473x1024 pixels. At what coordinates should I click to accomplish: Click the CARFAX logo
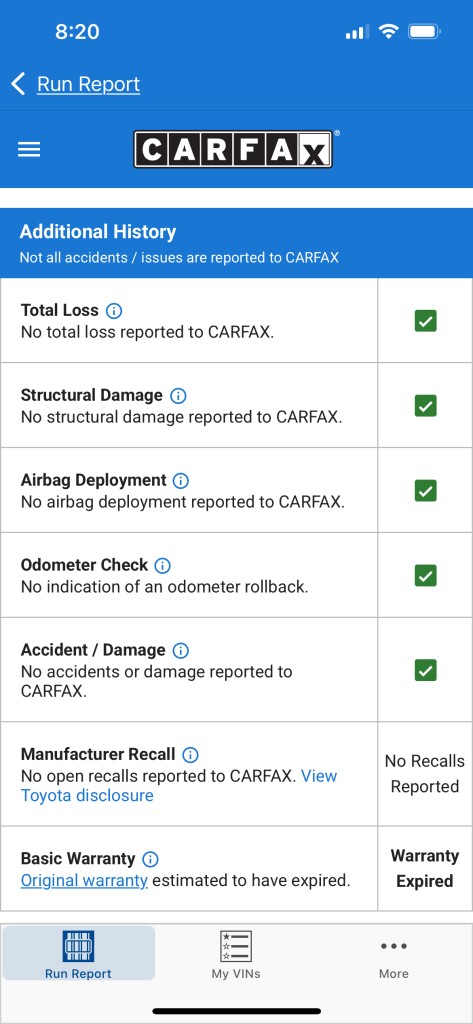point(235,149)
